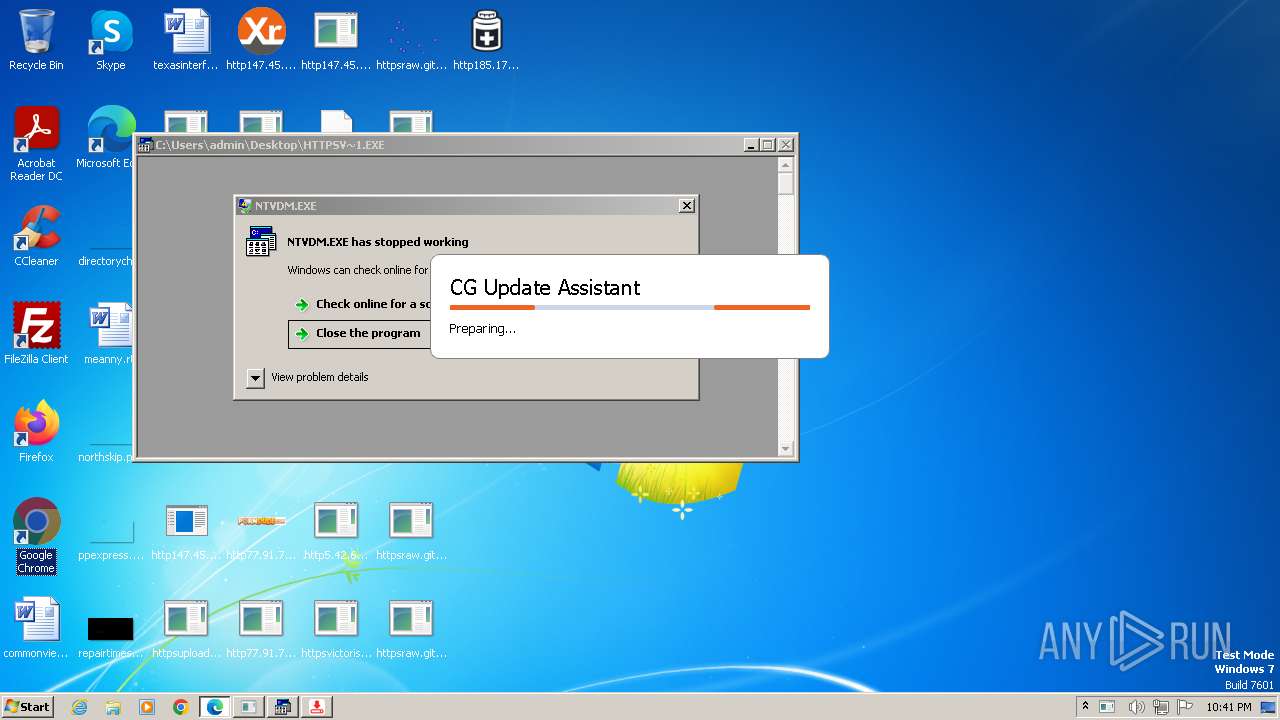Screen dimensions: 1280x720
Task: Select the commonvie Word document icon
Action: [x=36, y=628]
